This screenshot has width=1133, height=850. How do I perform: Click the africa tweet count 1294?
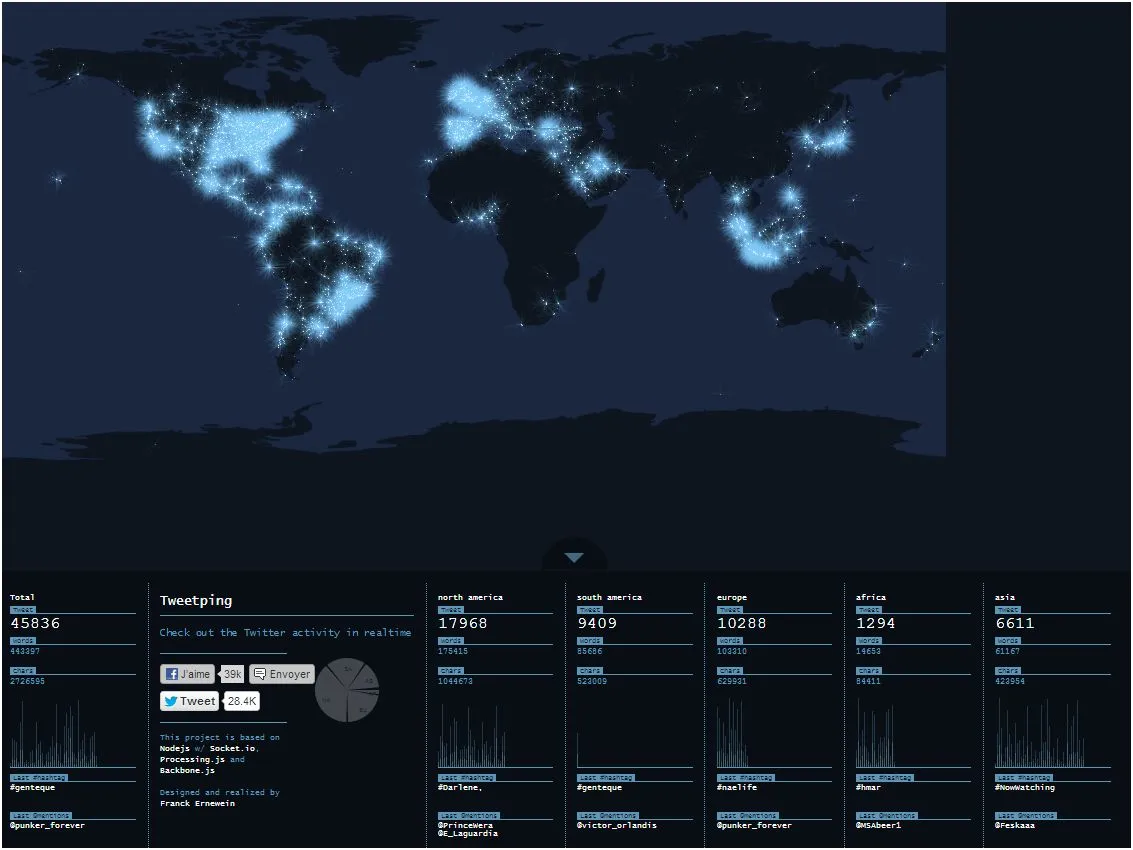tap(876, 623)
